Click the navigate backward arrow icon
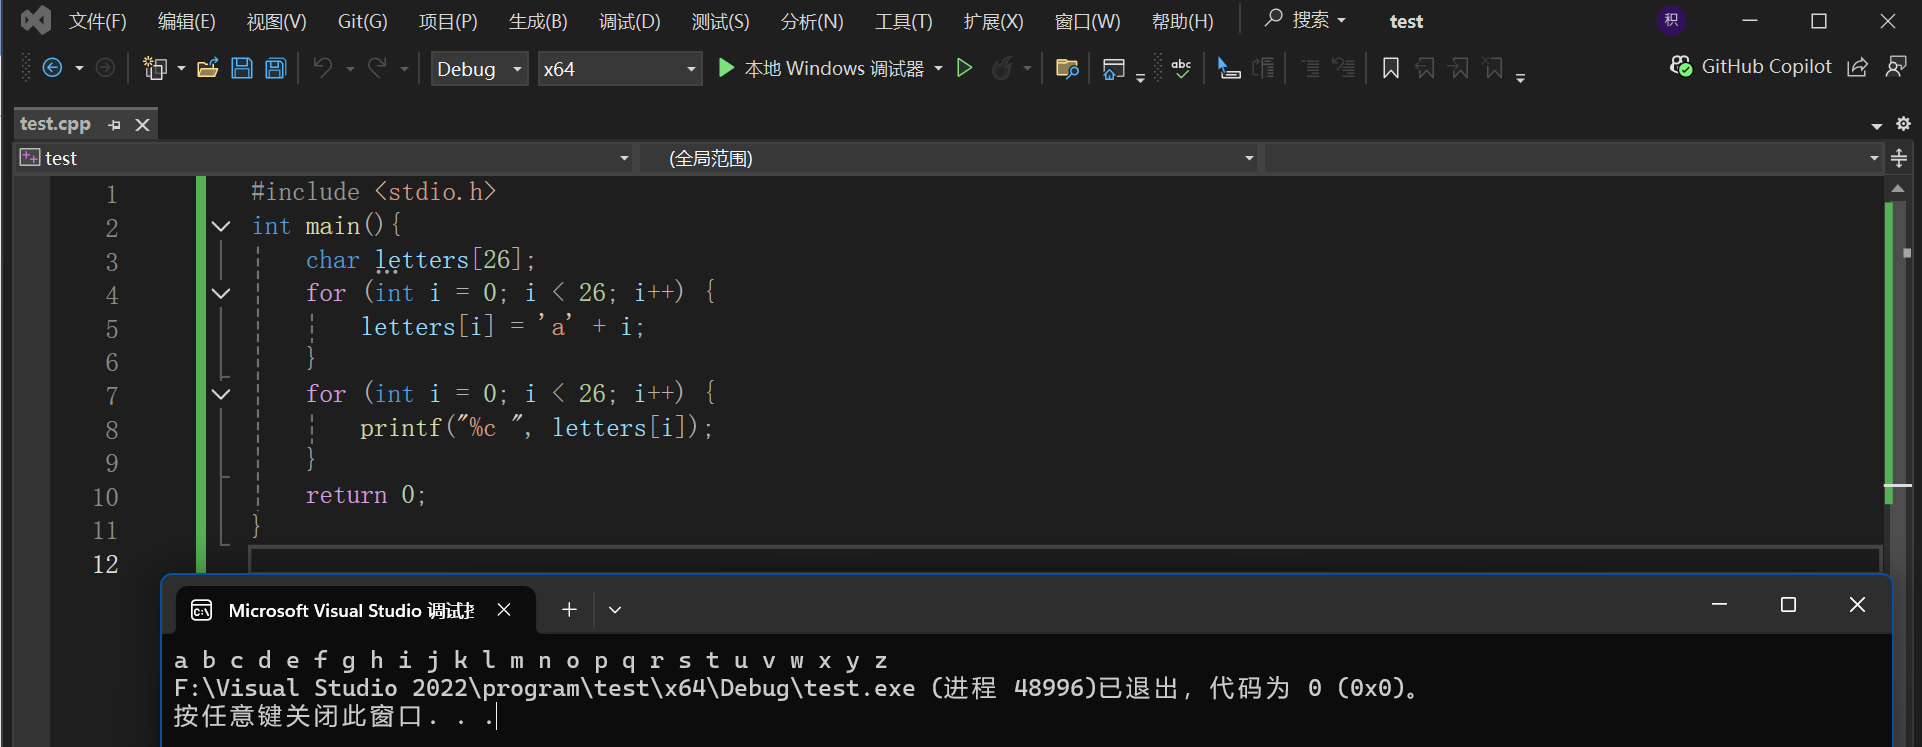 tap(53, 68)
